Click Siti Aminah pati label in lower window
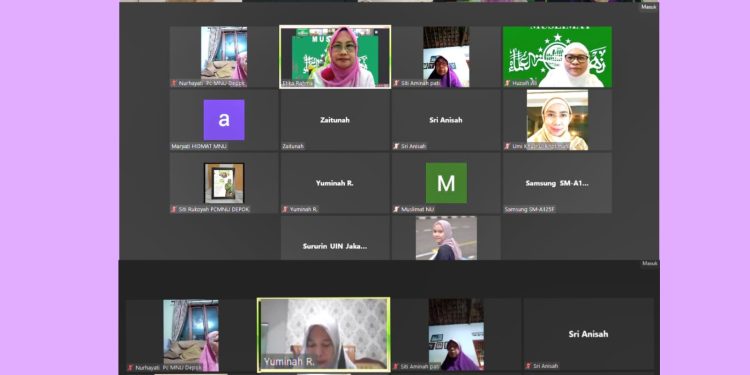 [420, 366]
